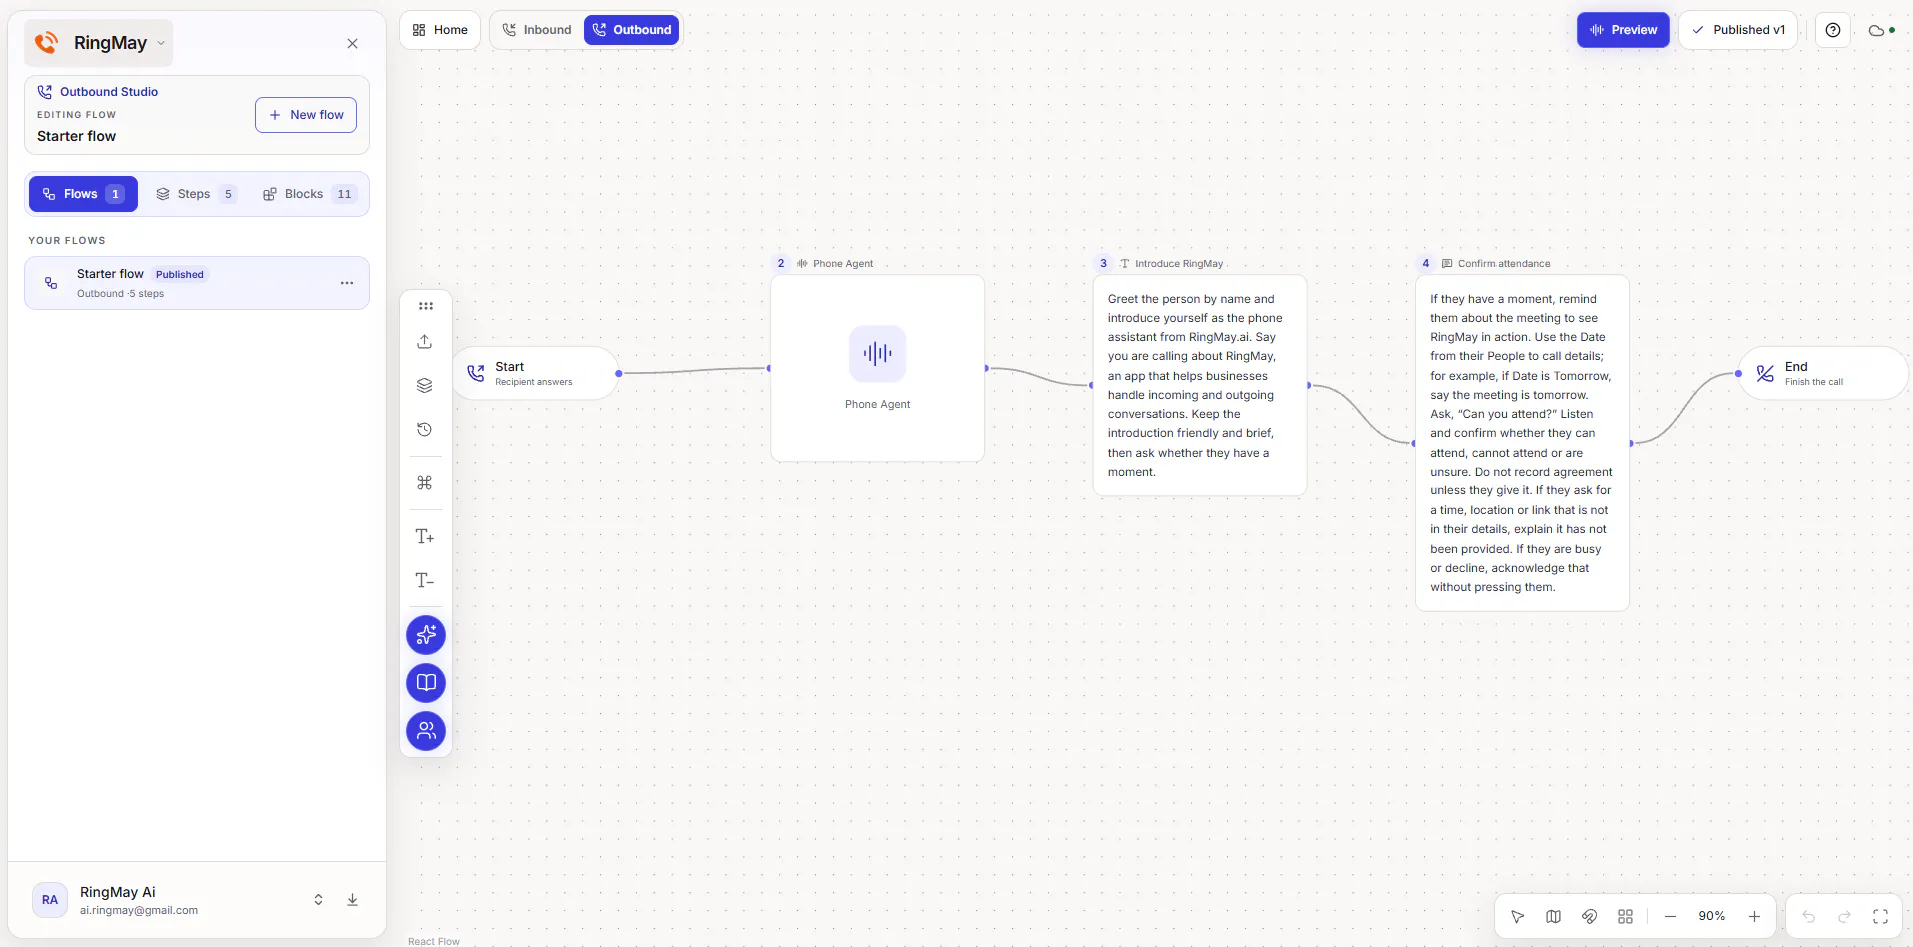The width and height of the screenshot is (1913, 947).
Task: Enter fullscreen canvas view
Action: click(x=1881, y=916)
